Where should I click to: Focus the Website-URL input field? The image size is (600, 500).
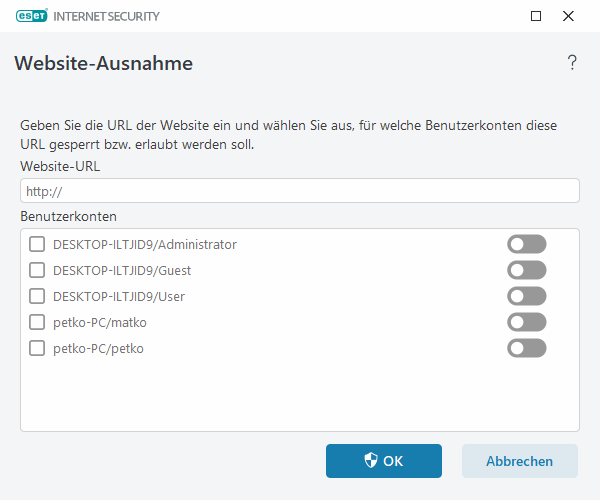pos(300,191)
